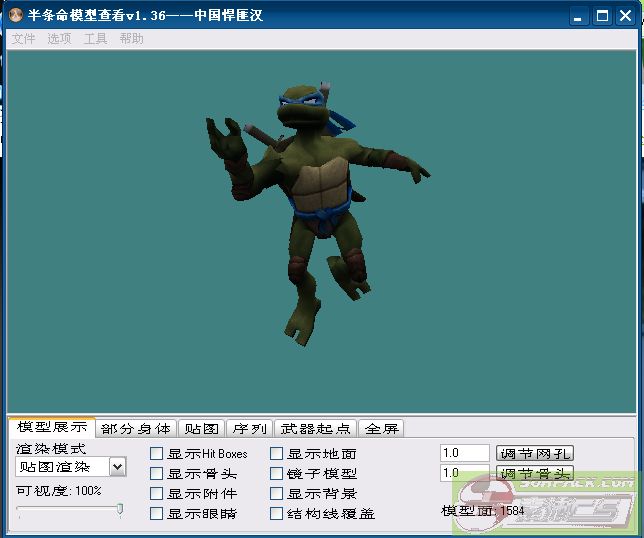The image size is (644, 538).
Task: Select the 部分身体 tab
Action: [x=136, y=429]
